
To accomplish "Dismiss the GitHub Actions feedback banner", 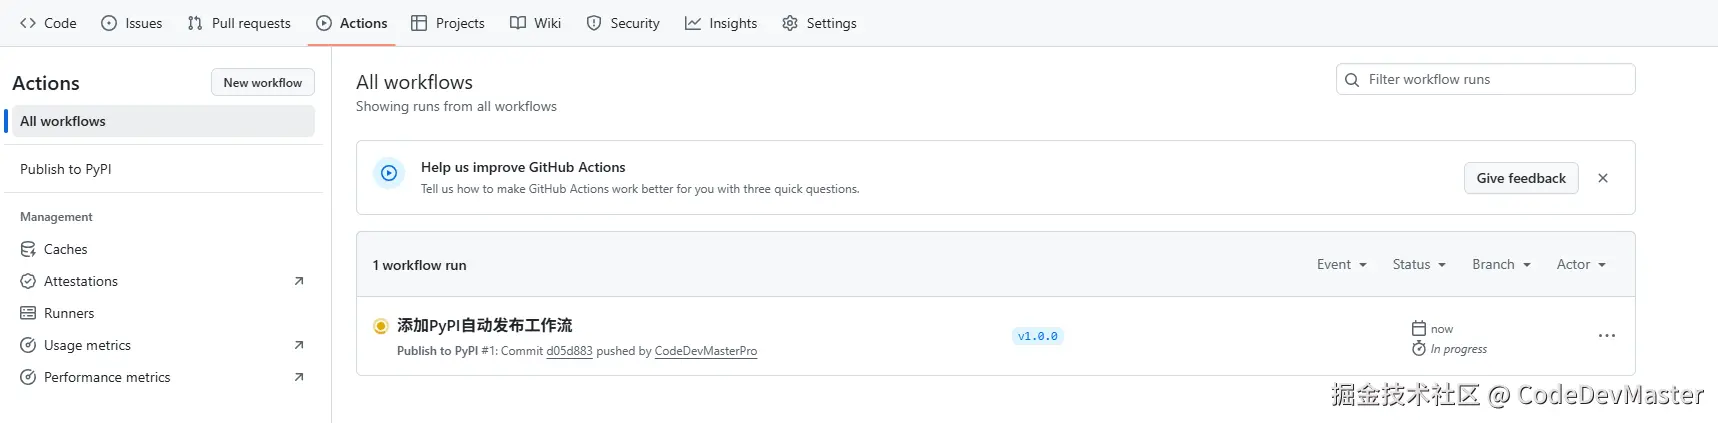I will click(1603, 178).
